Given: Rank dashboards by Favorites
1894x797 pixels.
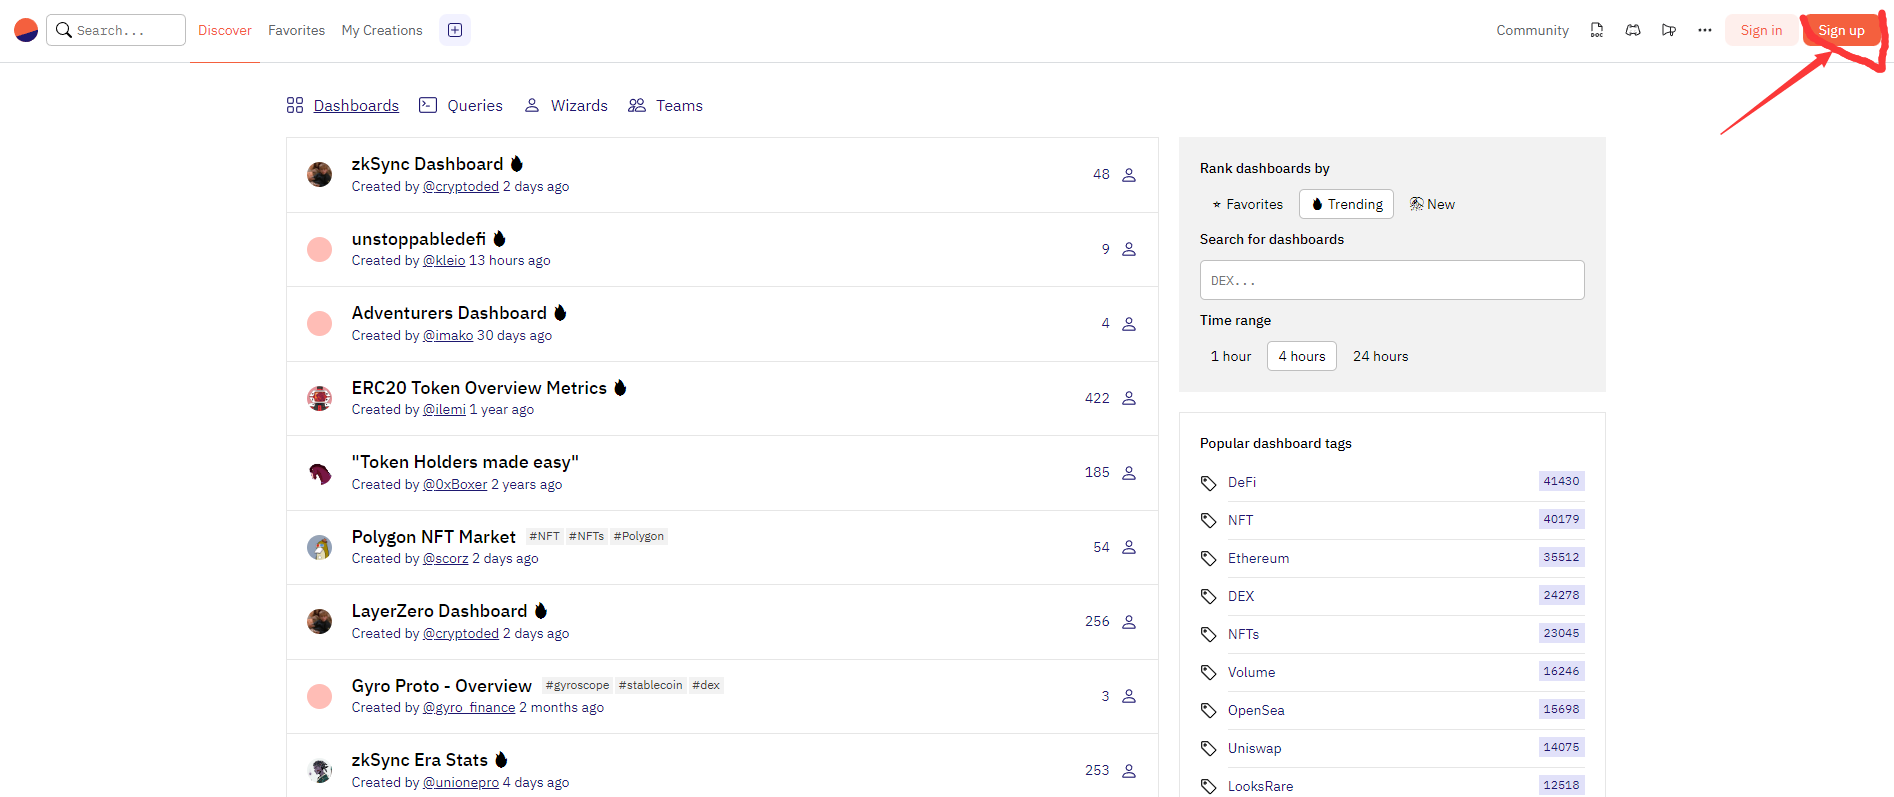Looking at the screenshot, I should 1247,204.
